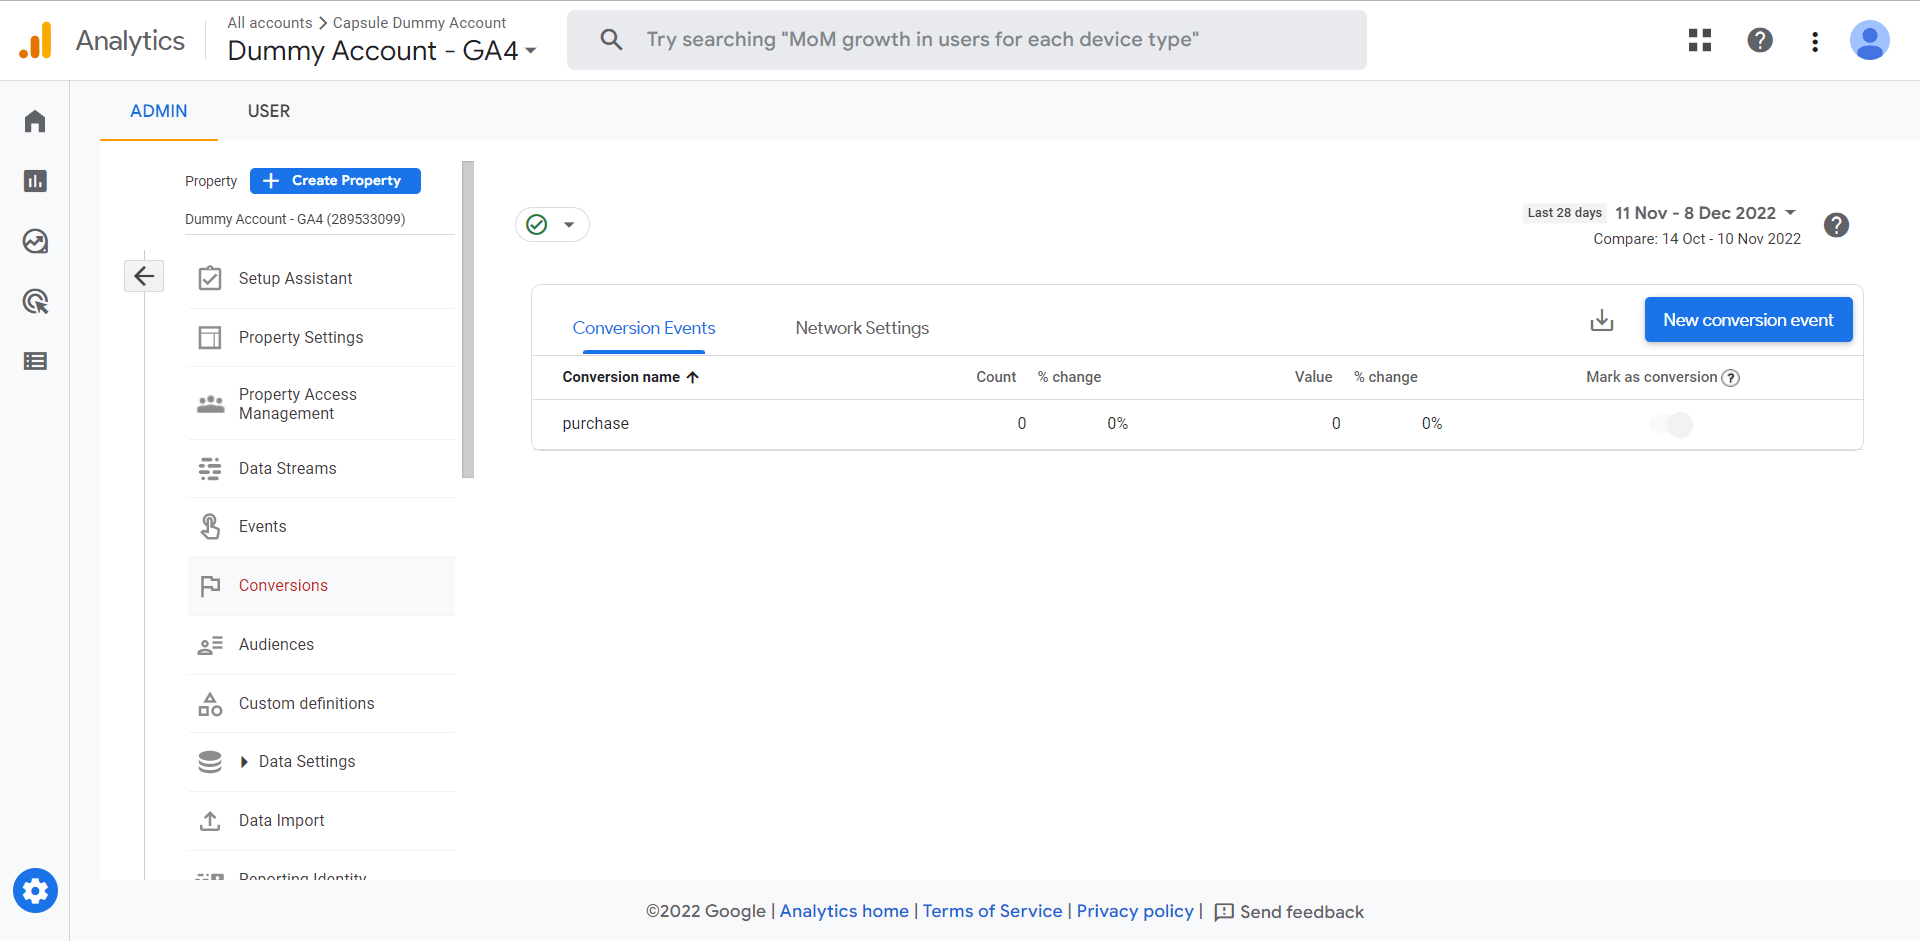
Task: Click New conversion event button
Action: (x=1748, y=320)
